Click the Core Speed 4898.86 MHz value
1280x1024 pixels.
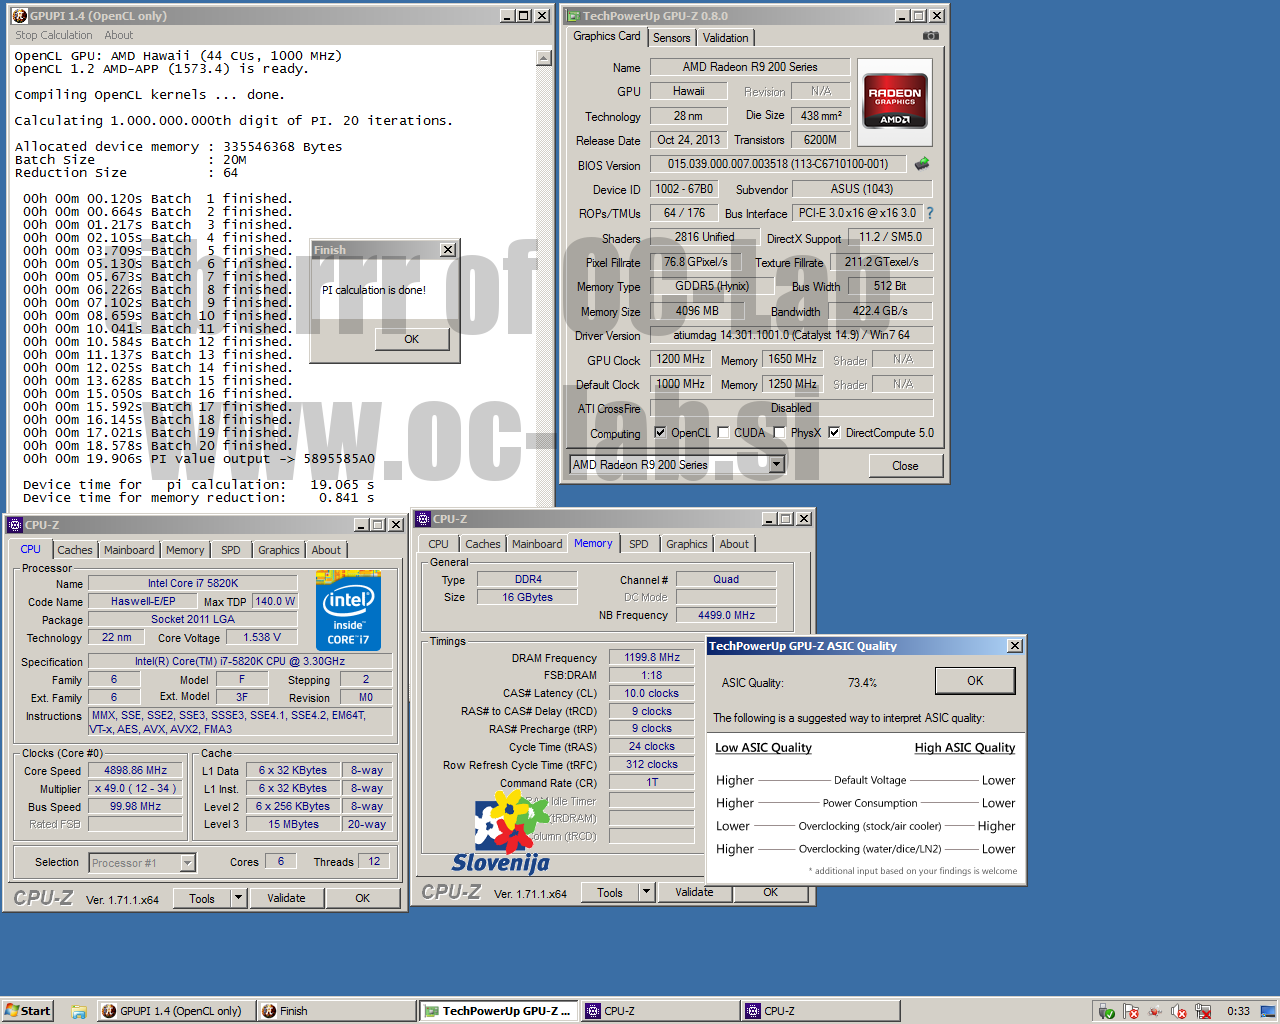coord(136,771)
